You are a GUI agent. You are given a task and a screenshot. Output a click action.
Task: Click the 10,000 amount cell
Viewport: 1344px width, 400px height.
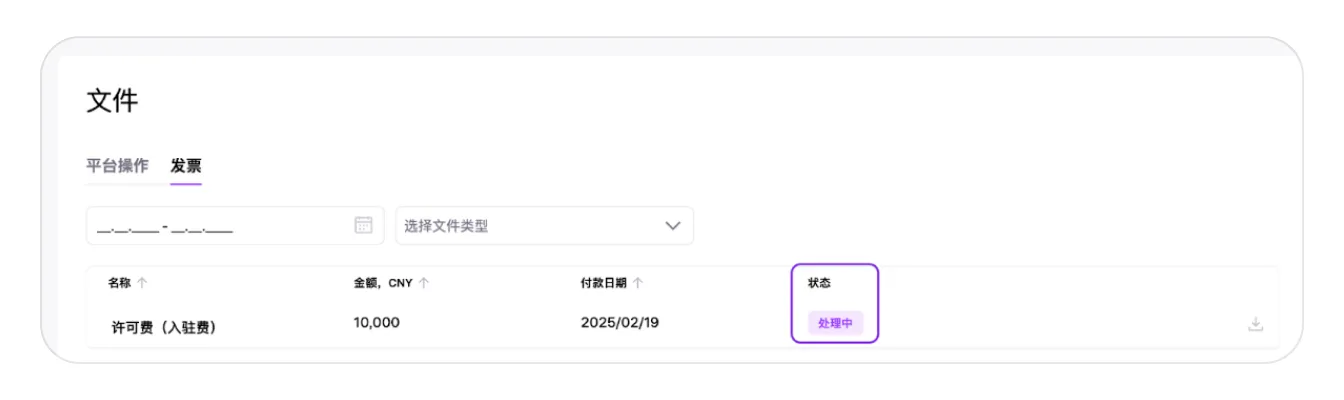[377, 323]
